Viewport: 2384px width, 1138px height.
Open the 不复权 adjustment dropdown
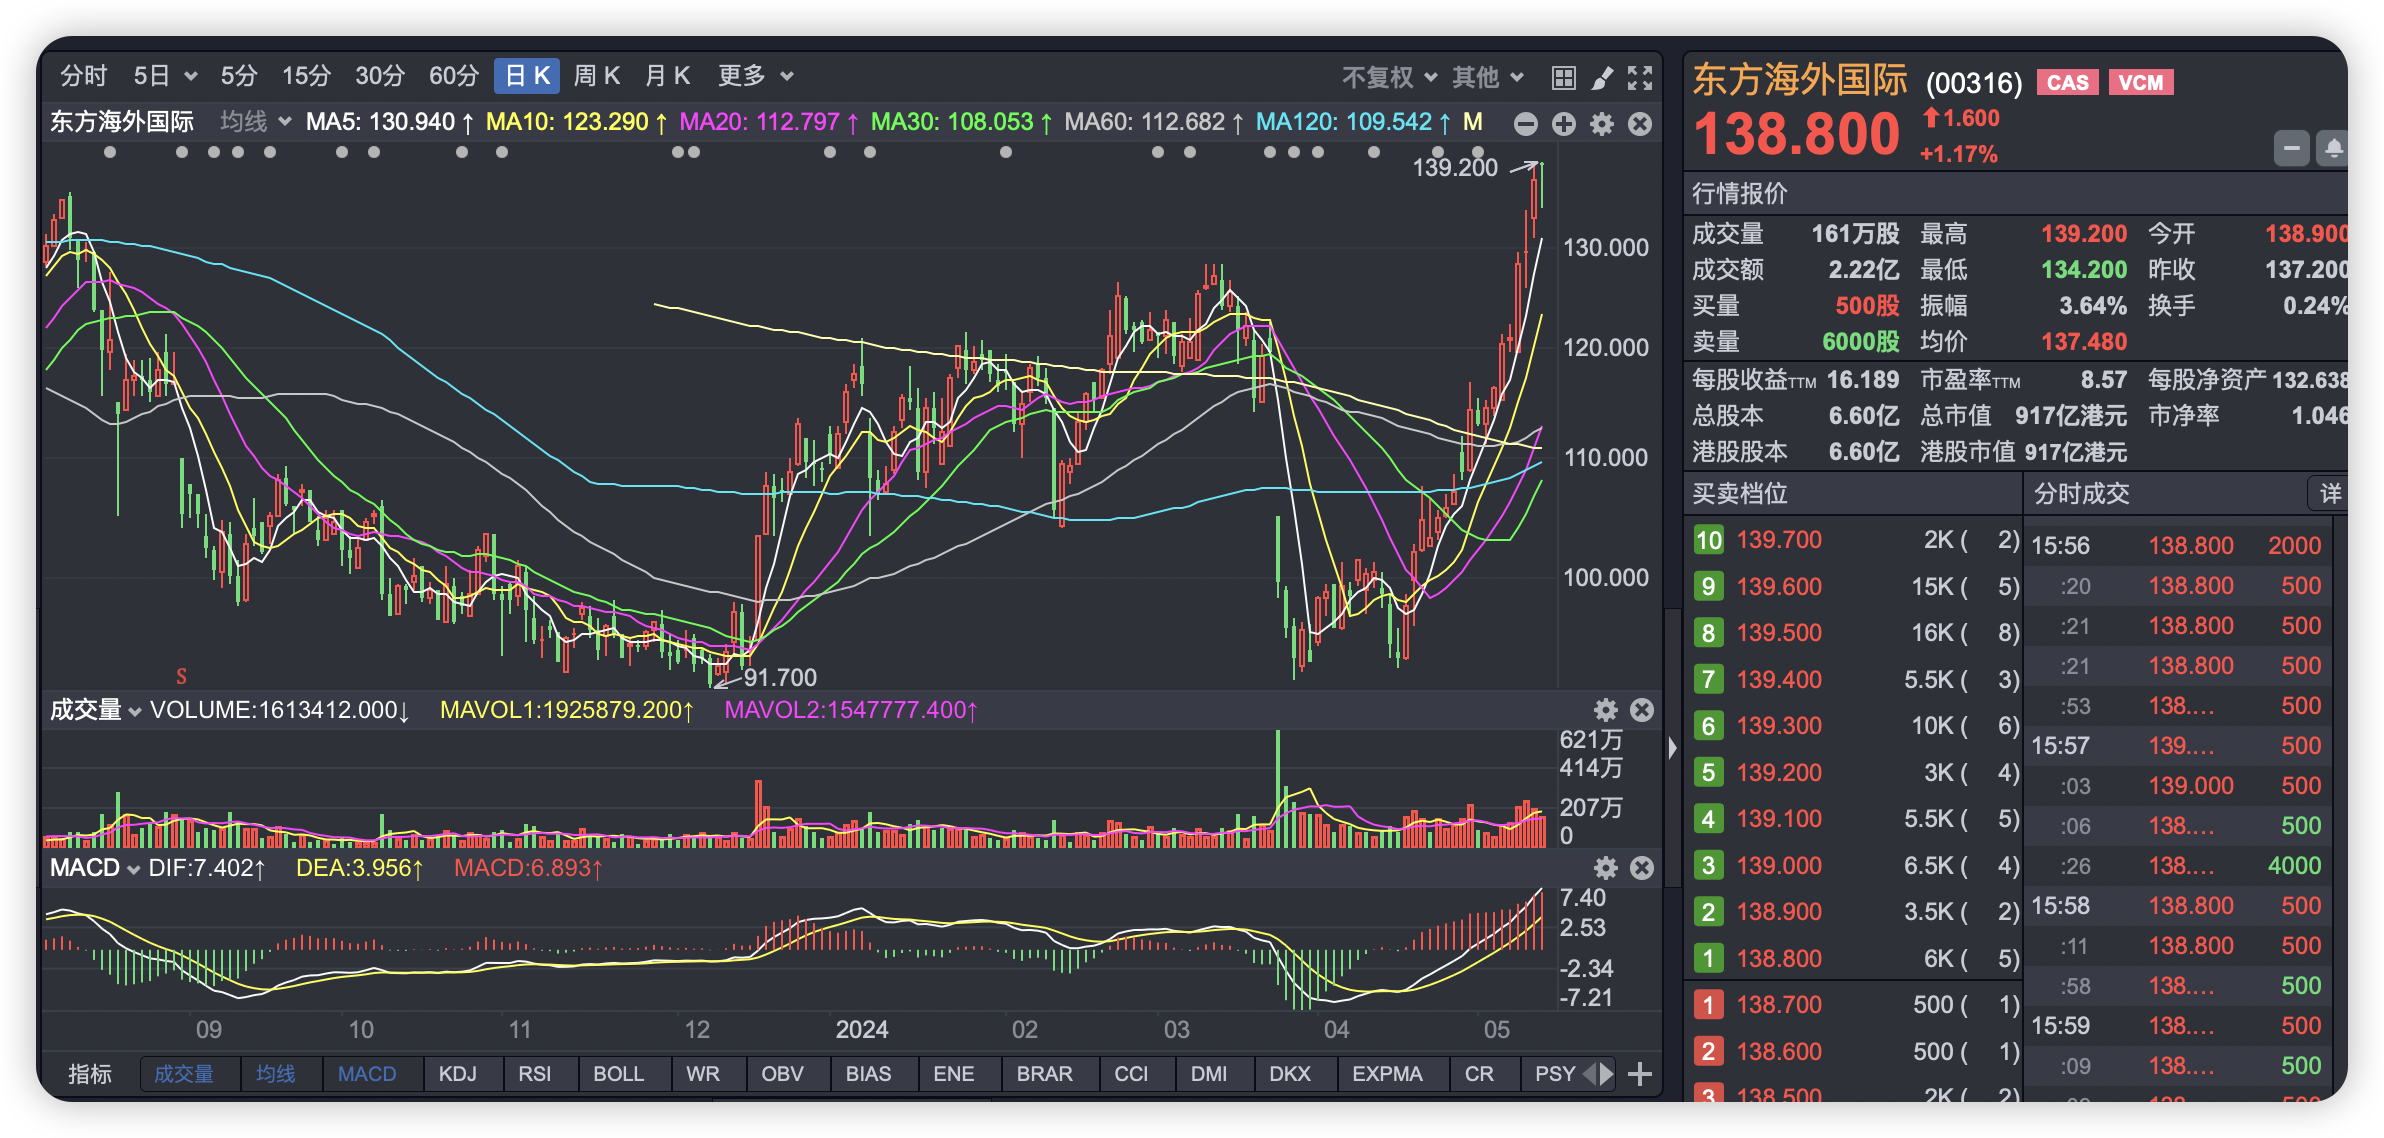[1389, 77]
